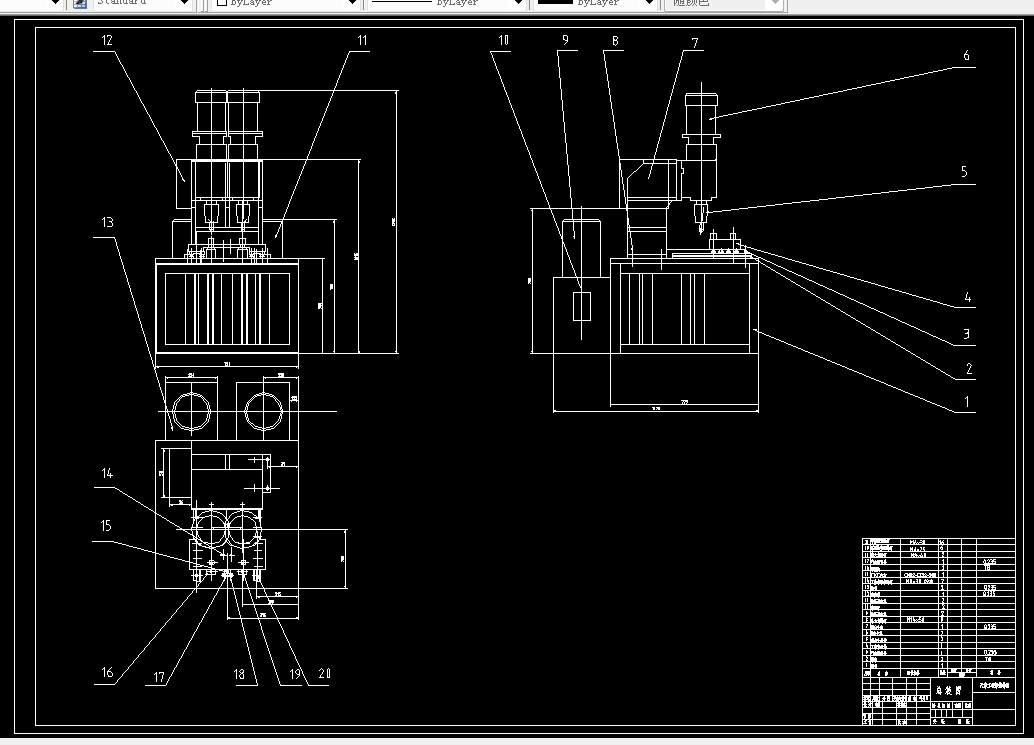Select callout number 16 in the drawing
Viewport: 1034px width, 745px height.
pos(107,672)
